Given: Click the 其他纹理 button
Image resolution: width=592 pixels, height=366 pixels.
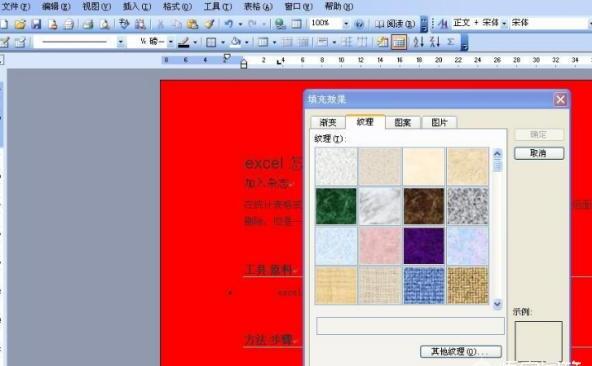Looking at the screenshot, I should (461, 352).
